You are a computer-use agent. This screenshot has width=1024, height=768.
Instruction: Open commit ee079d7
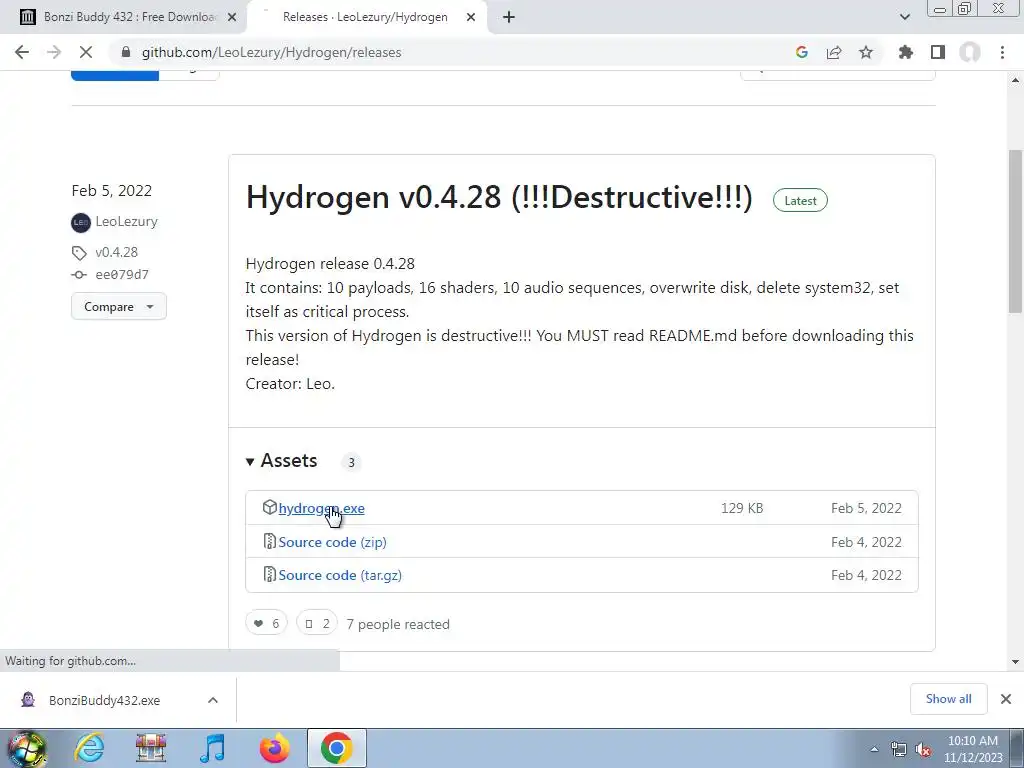tap(122, 275)
